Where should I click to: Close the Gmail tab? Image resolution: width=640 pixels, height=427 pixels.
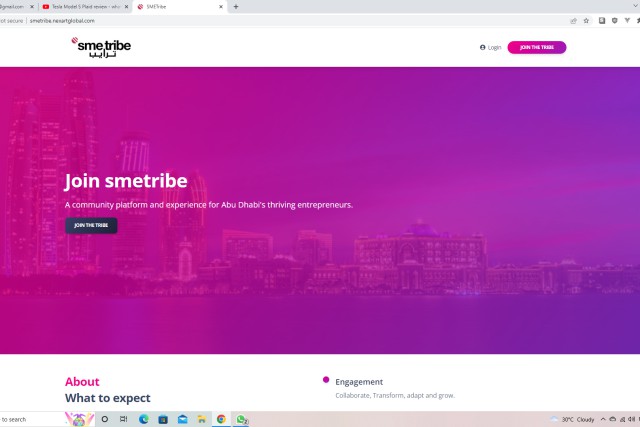pos(32,7)
